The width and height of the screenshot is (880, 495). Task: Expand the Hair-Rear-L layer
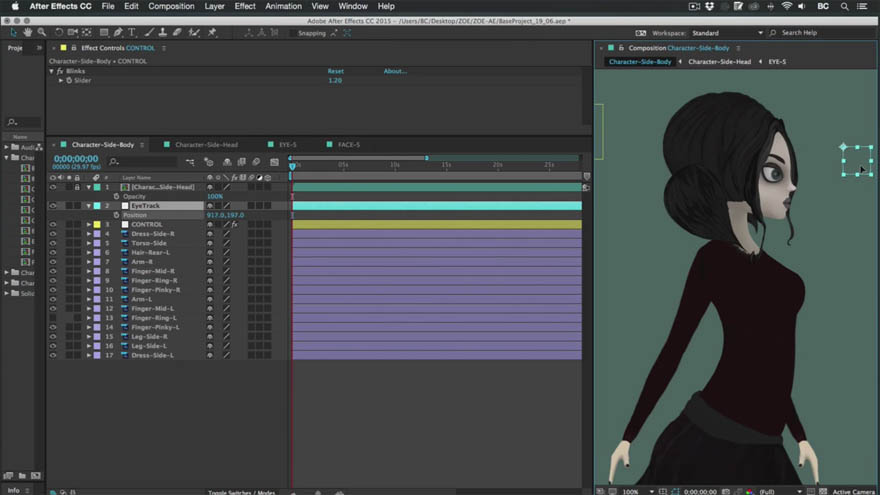(89, 253)
